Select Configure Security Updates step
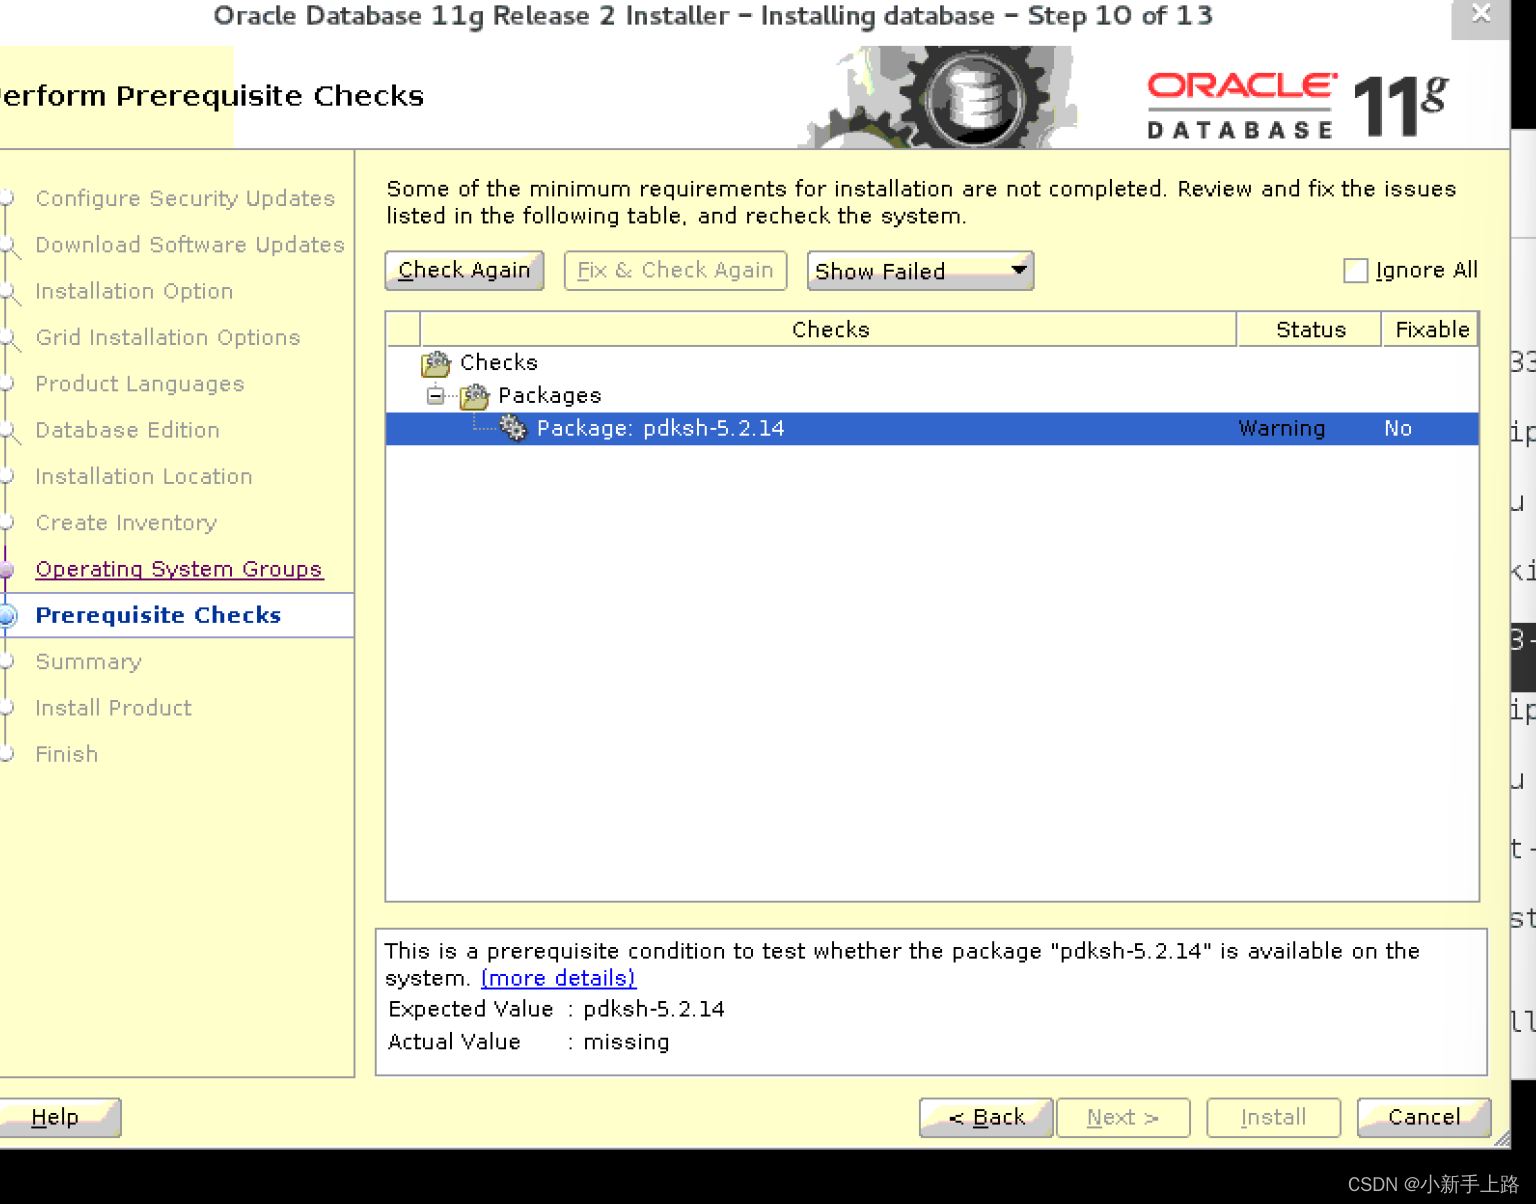 [185, 199]
